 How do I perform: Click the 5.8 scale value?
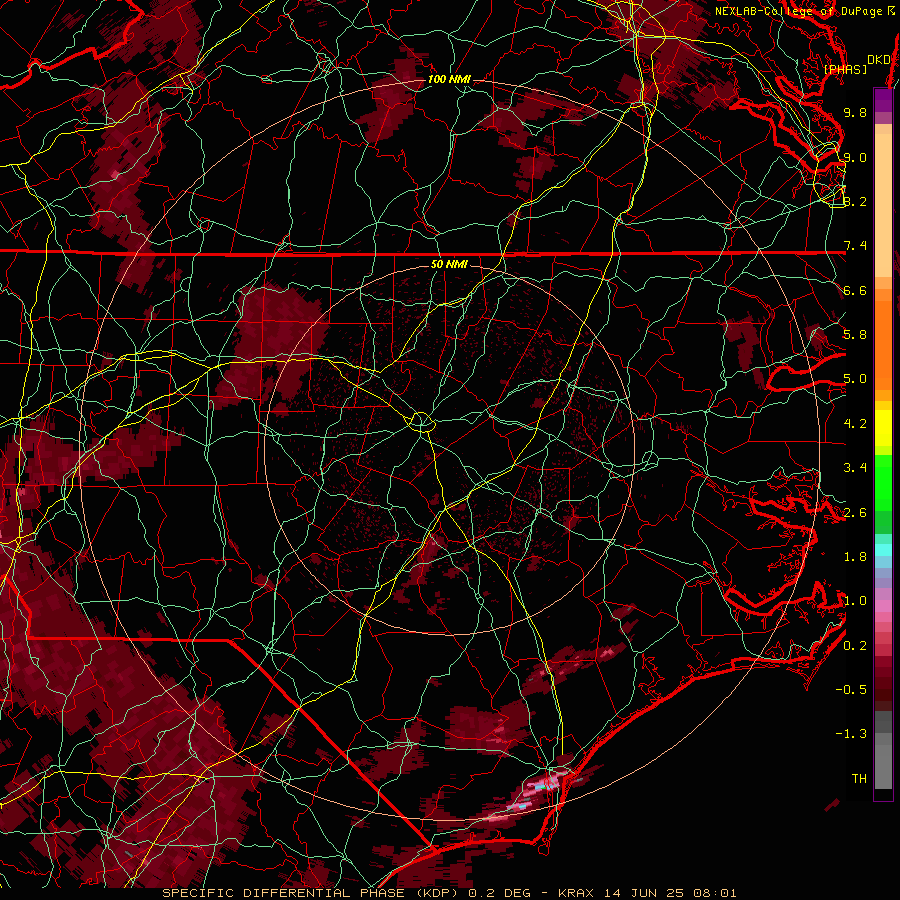coord(855,335)
